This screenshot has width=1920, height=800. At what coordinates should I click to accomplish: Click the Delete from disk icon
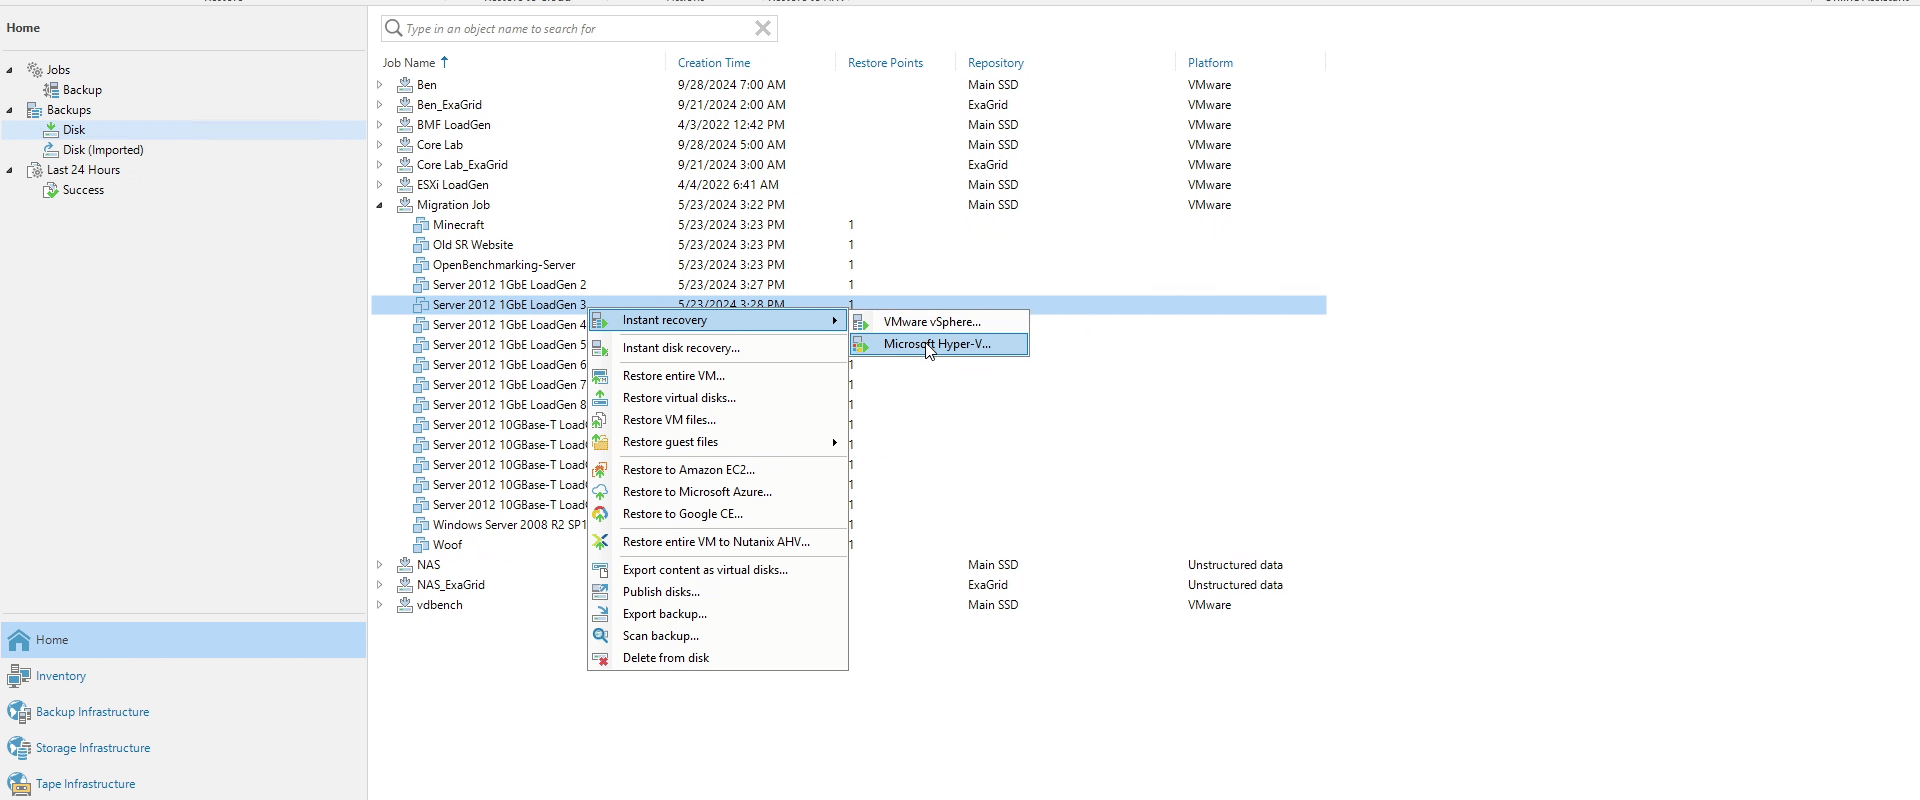pos(599,658)
